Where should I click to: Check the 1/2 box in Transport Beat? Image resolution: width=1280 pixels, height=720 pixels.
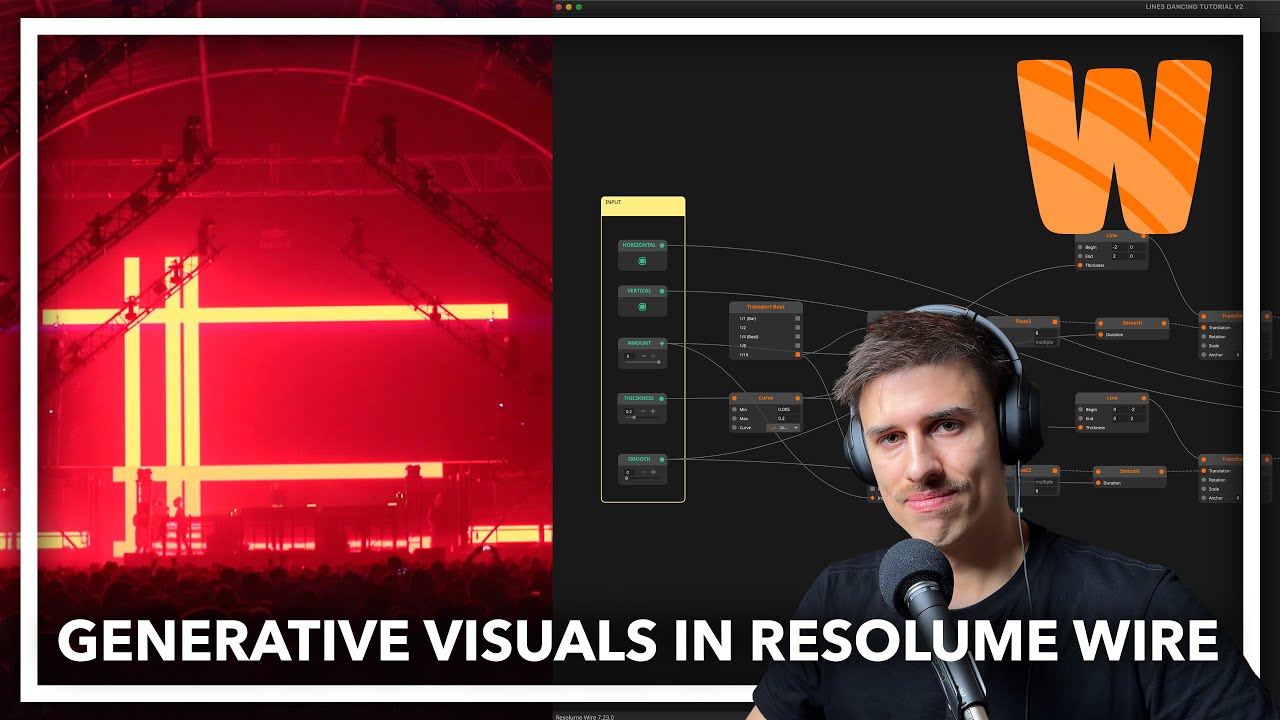coord(797,327)
